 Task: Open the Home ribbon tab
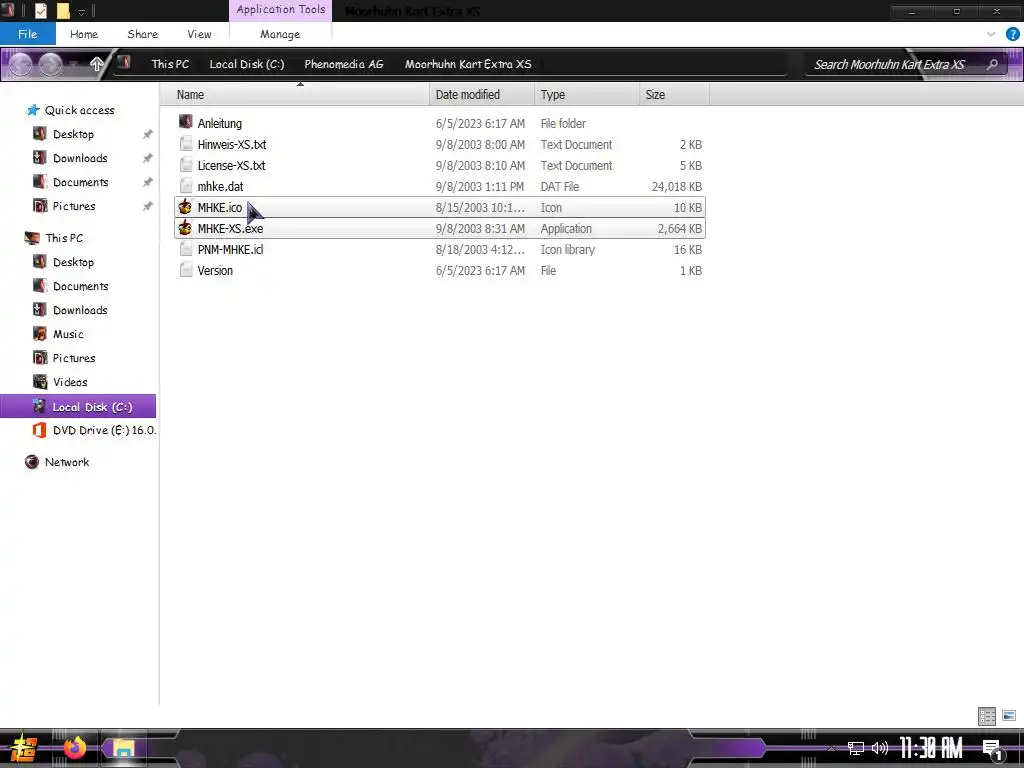pos(84,34)
